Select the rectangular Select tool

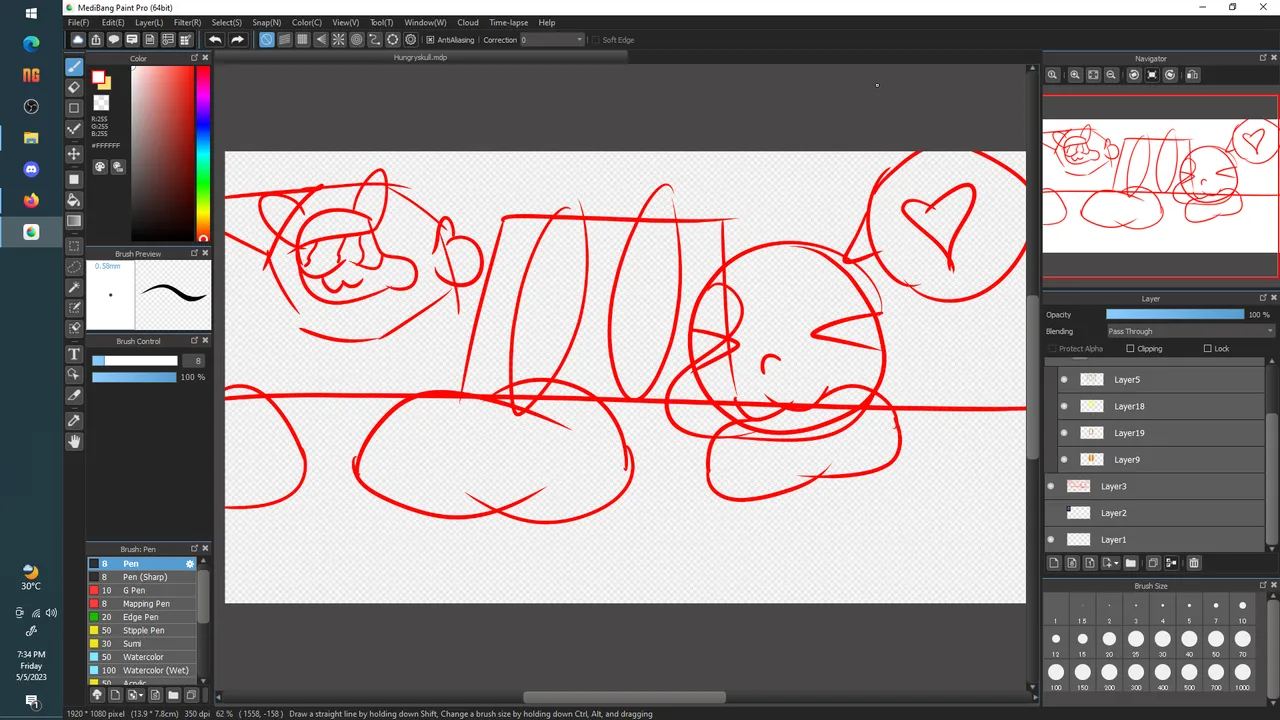tap(74, 246)
